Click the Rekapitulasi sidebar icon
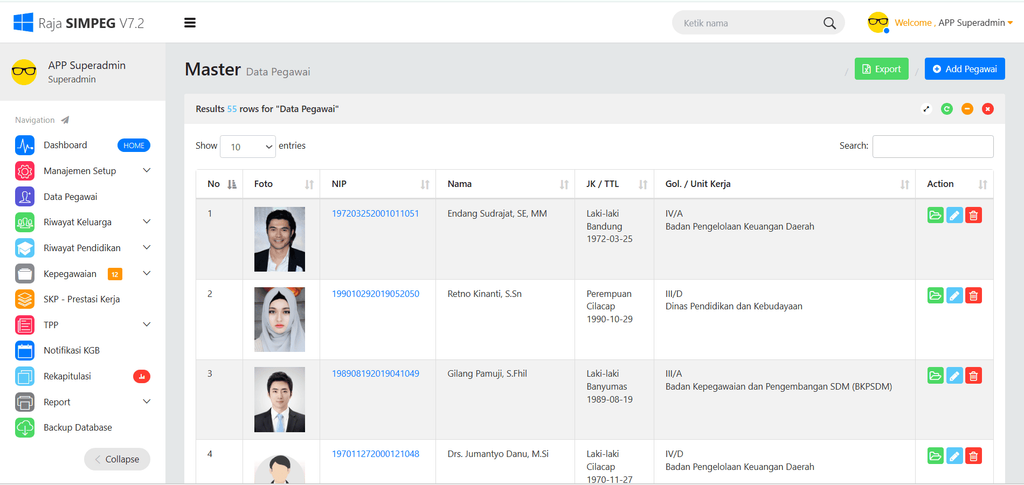Screen dimensions: 1024x485 (x=25, y=376)
